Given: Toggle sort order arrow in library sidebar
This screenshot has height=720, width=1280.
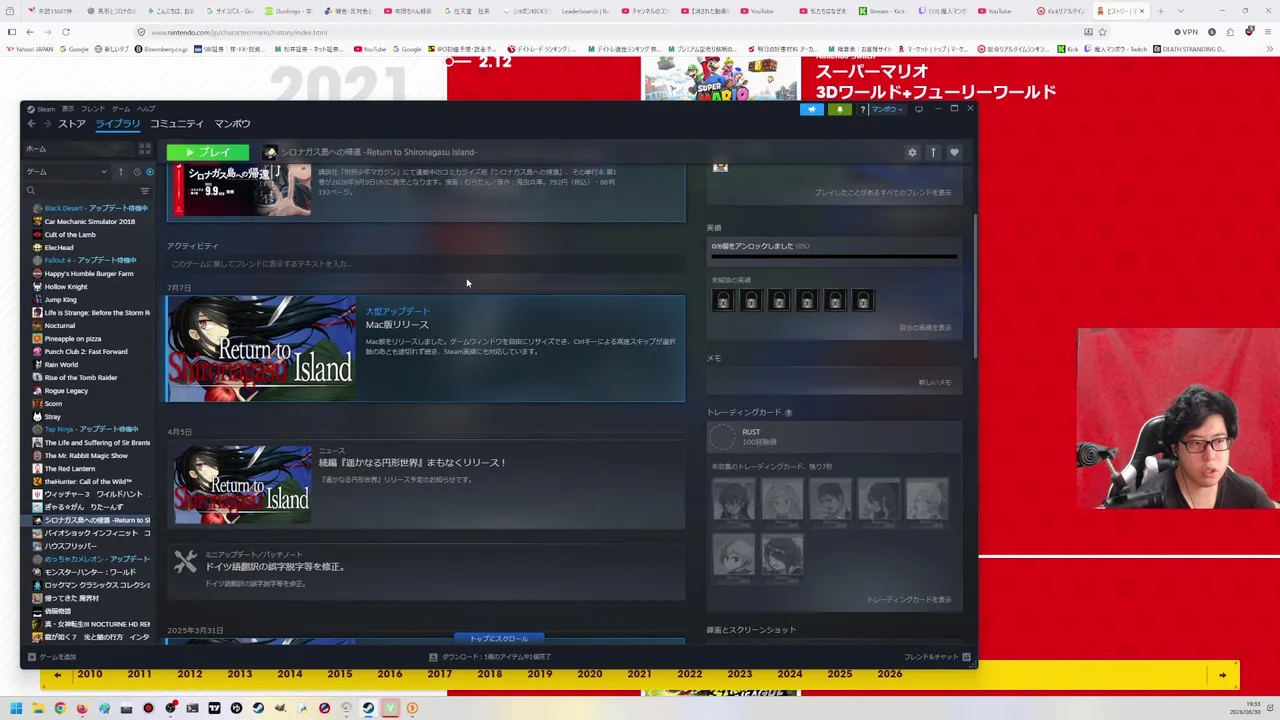Looking at the screenshot, I should 121,172.
